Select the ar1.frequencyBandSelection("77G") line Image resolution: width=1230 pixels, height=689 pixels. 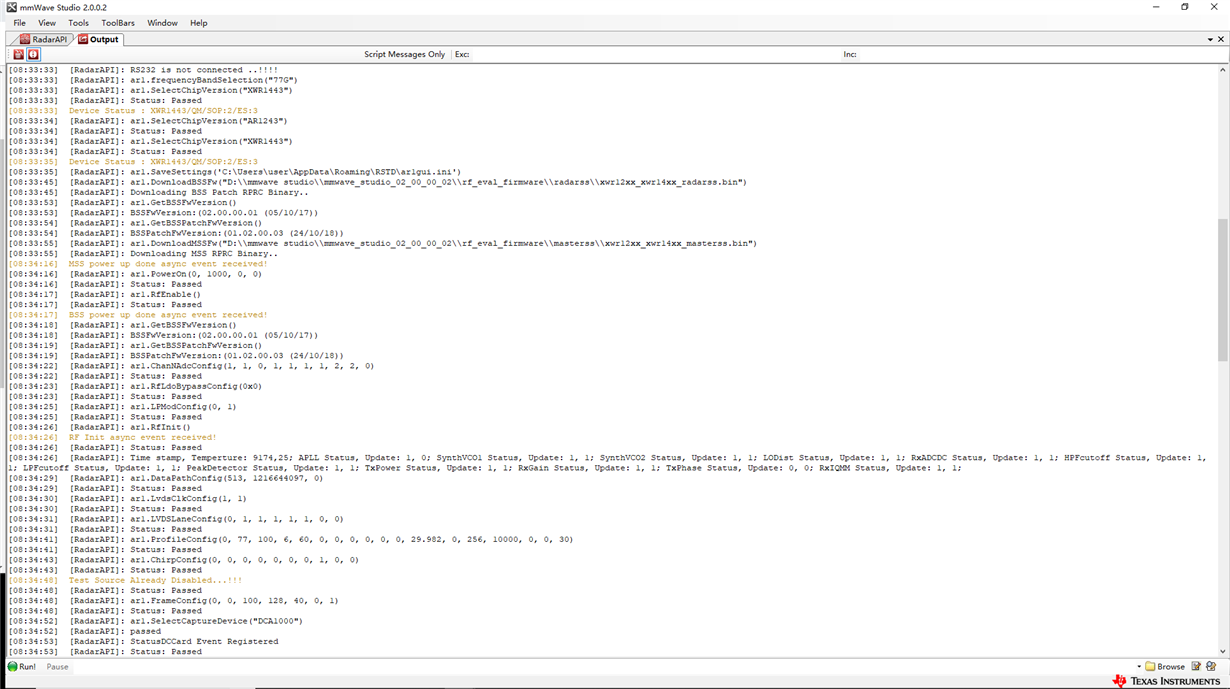point(153,80)
